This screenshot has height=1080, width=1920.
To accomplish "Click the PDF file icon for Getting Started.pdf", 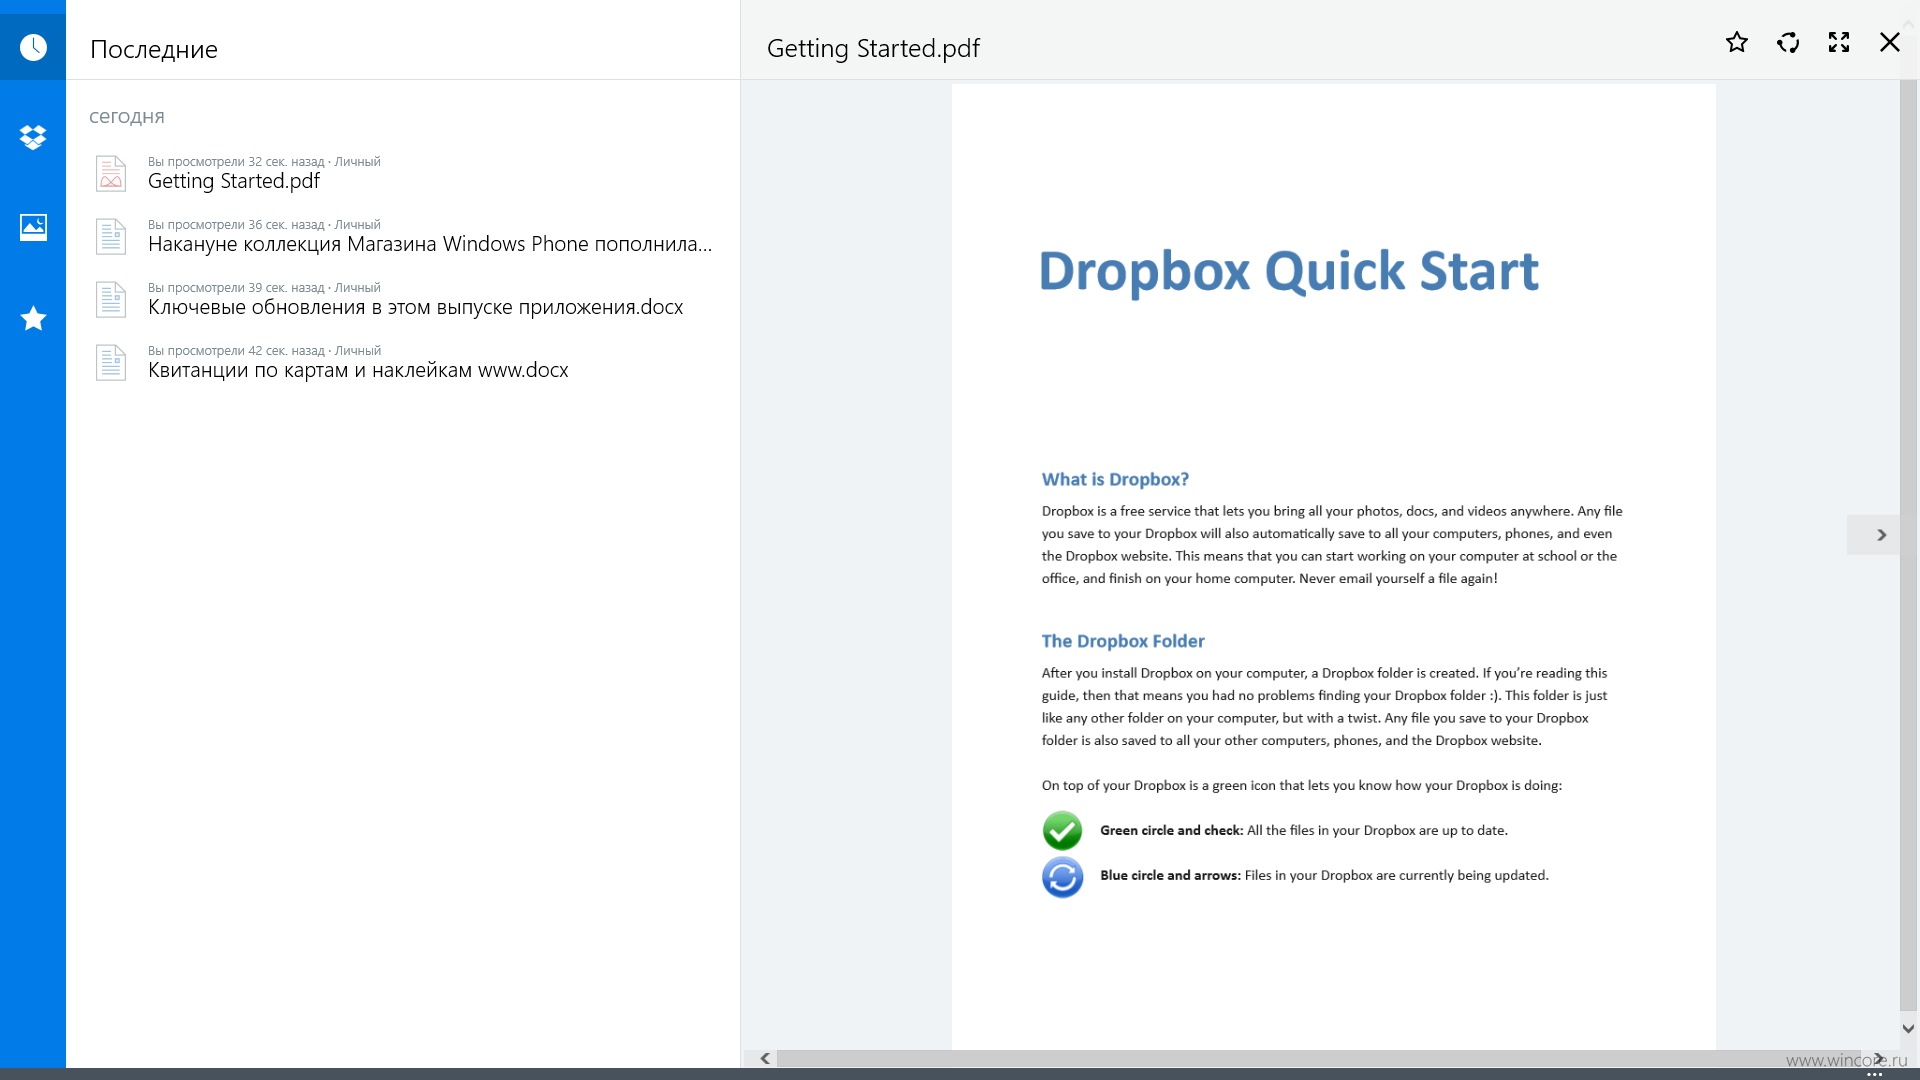I will [x=111, y=173].
